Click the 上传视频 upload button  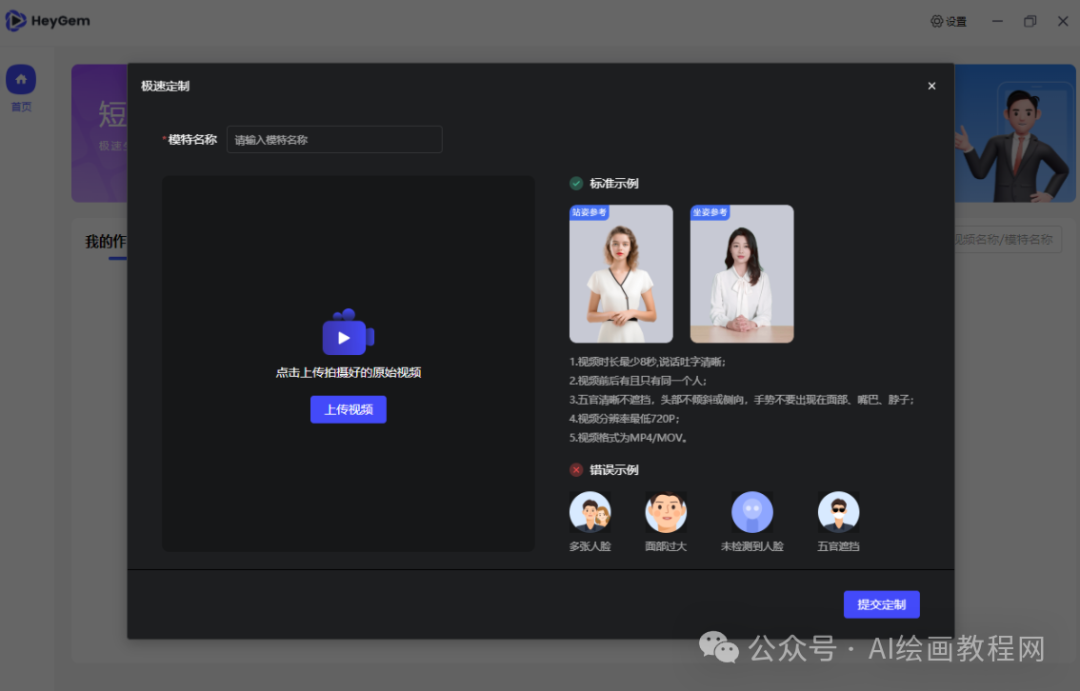click(x=348, y=409)
